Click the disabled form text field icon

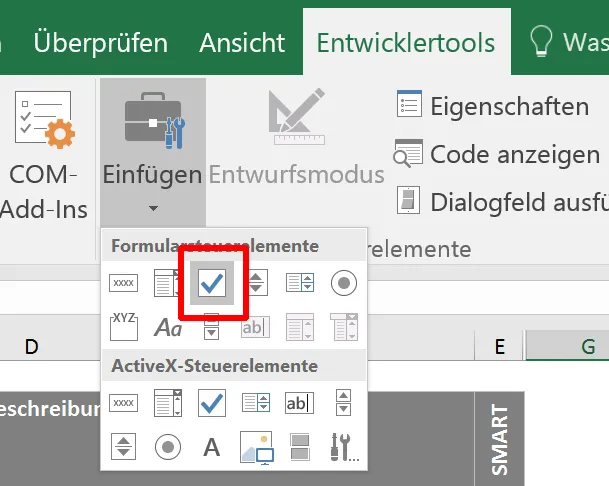click(x=255, y=327)
